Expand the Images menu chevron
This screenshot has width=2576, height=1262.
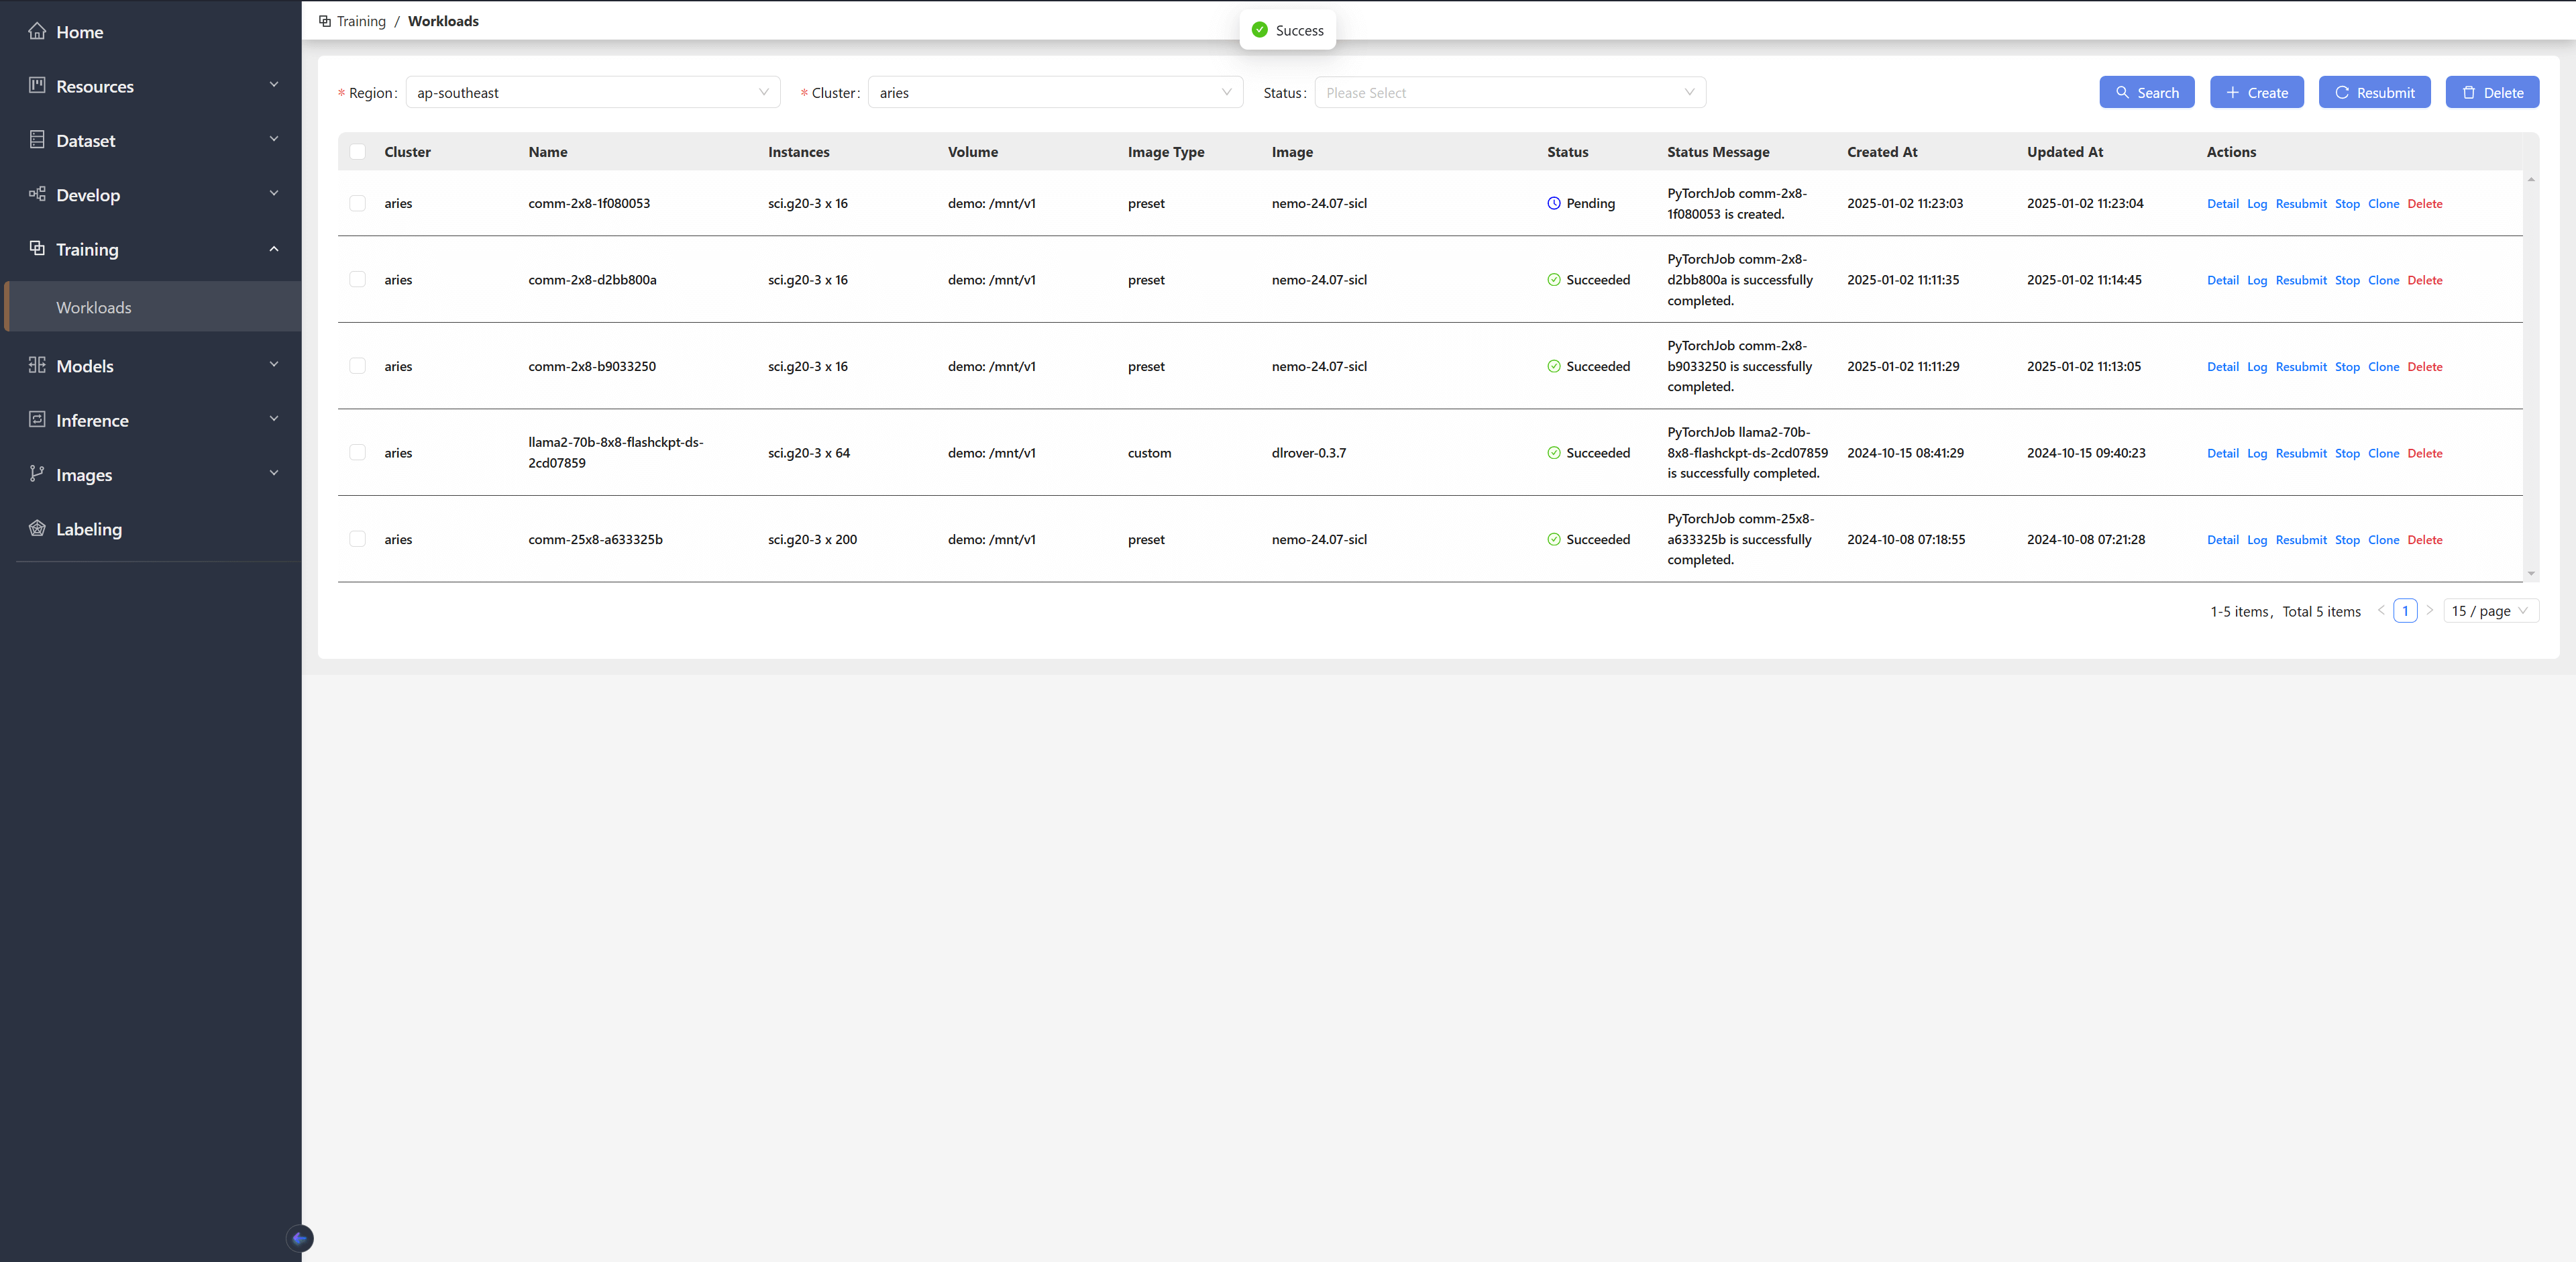point(274,474)
